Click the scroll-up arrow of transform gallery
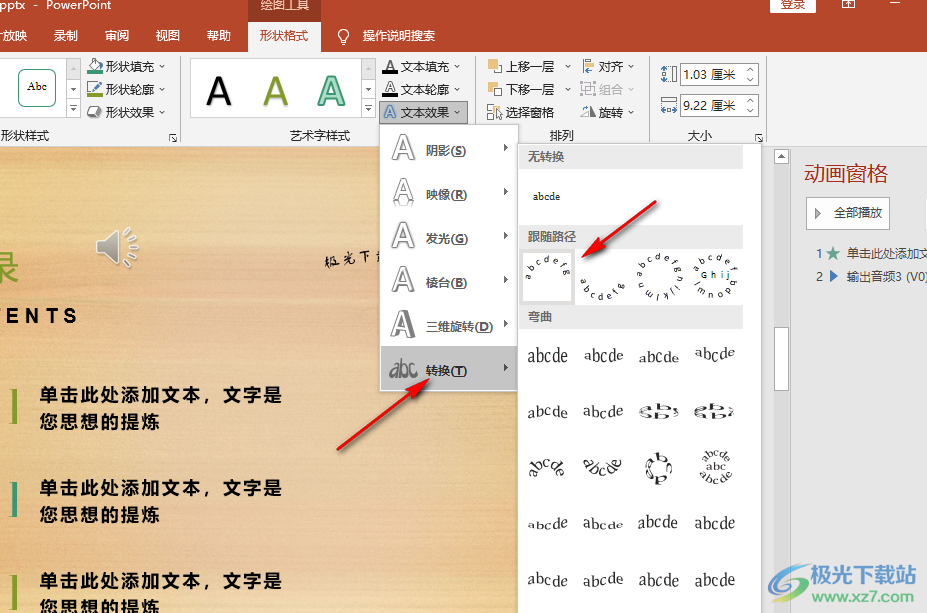Image resolution: width=927 pixels, height=613 pixels. pos(782,157)
